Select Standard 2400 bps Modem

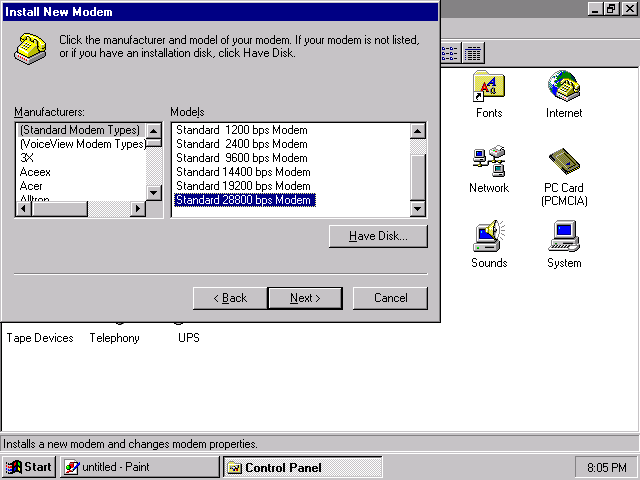coord(242,144)
